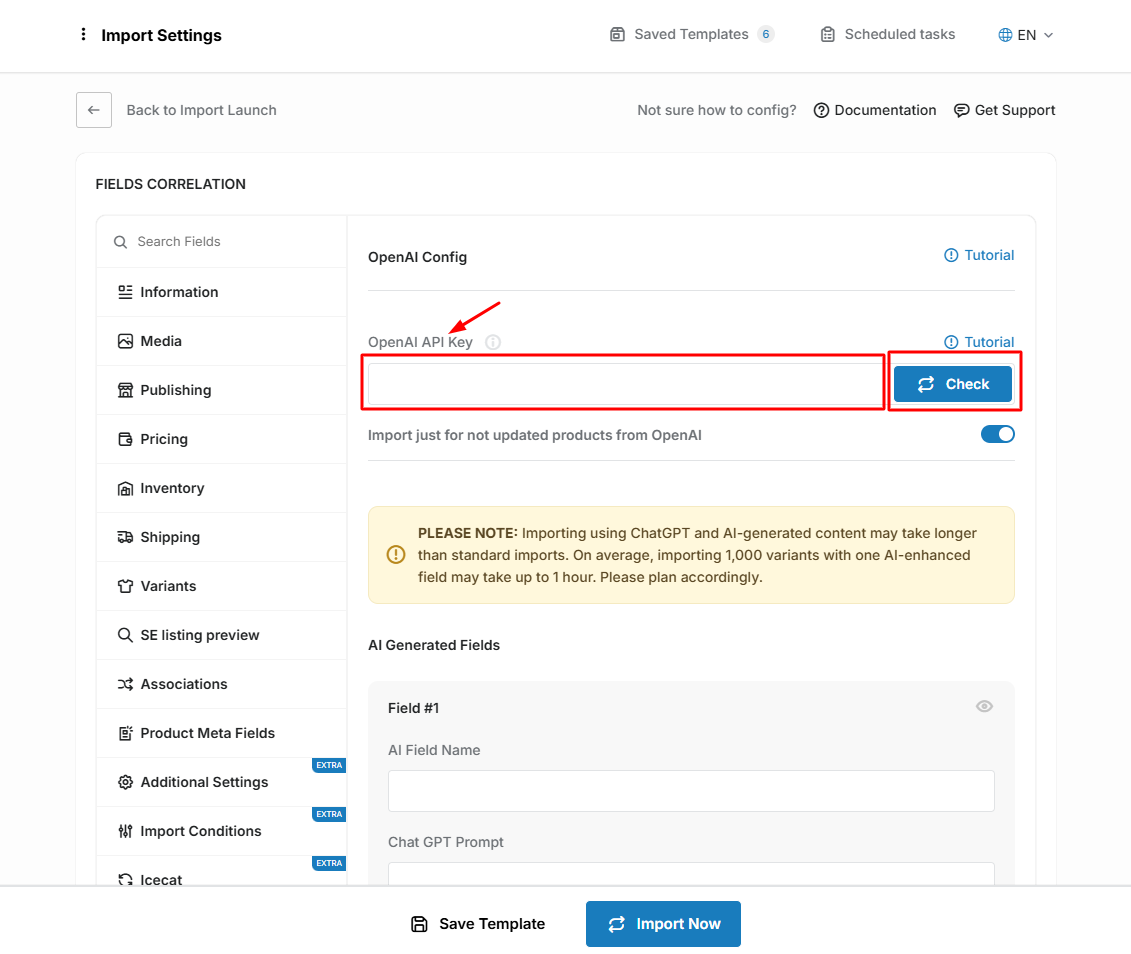Click the Documentation question-mark icon
Screen dimensions: 1131x954
pos(821,110)
